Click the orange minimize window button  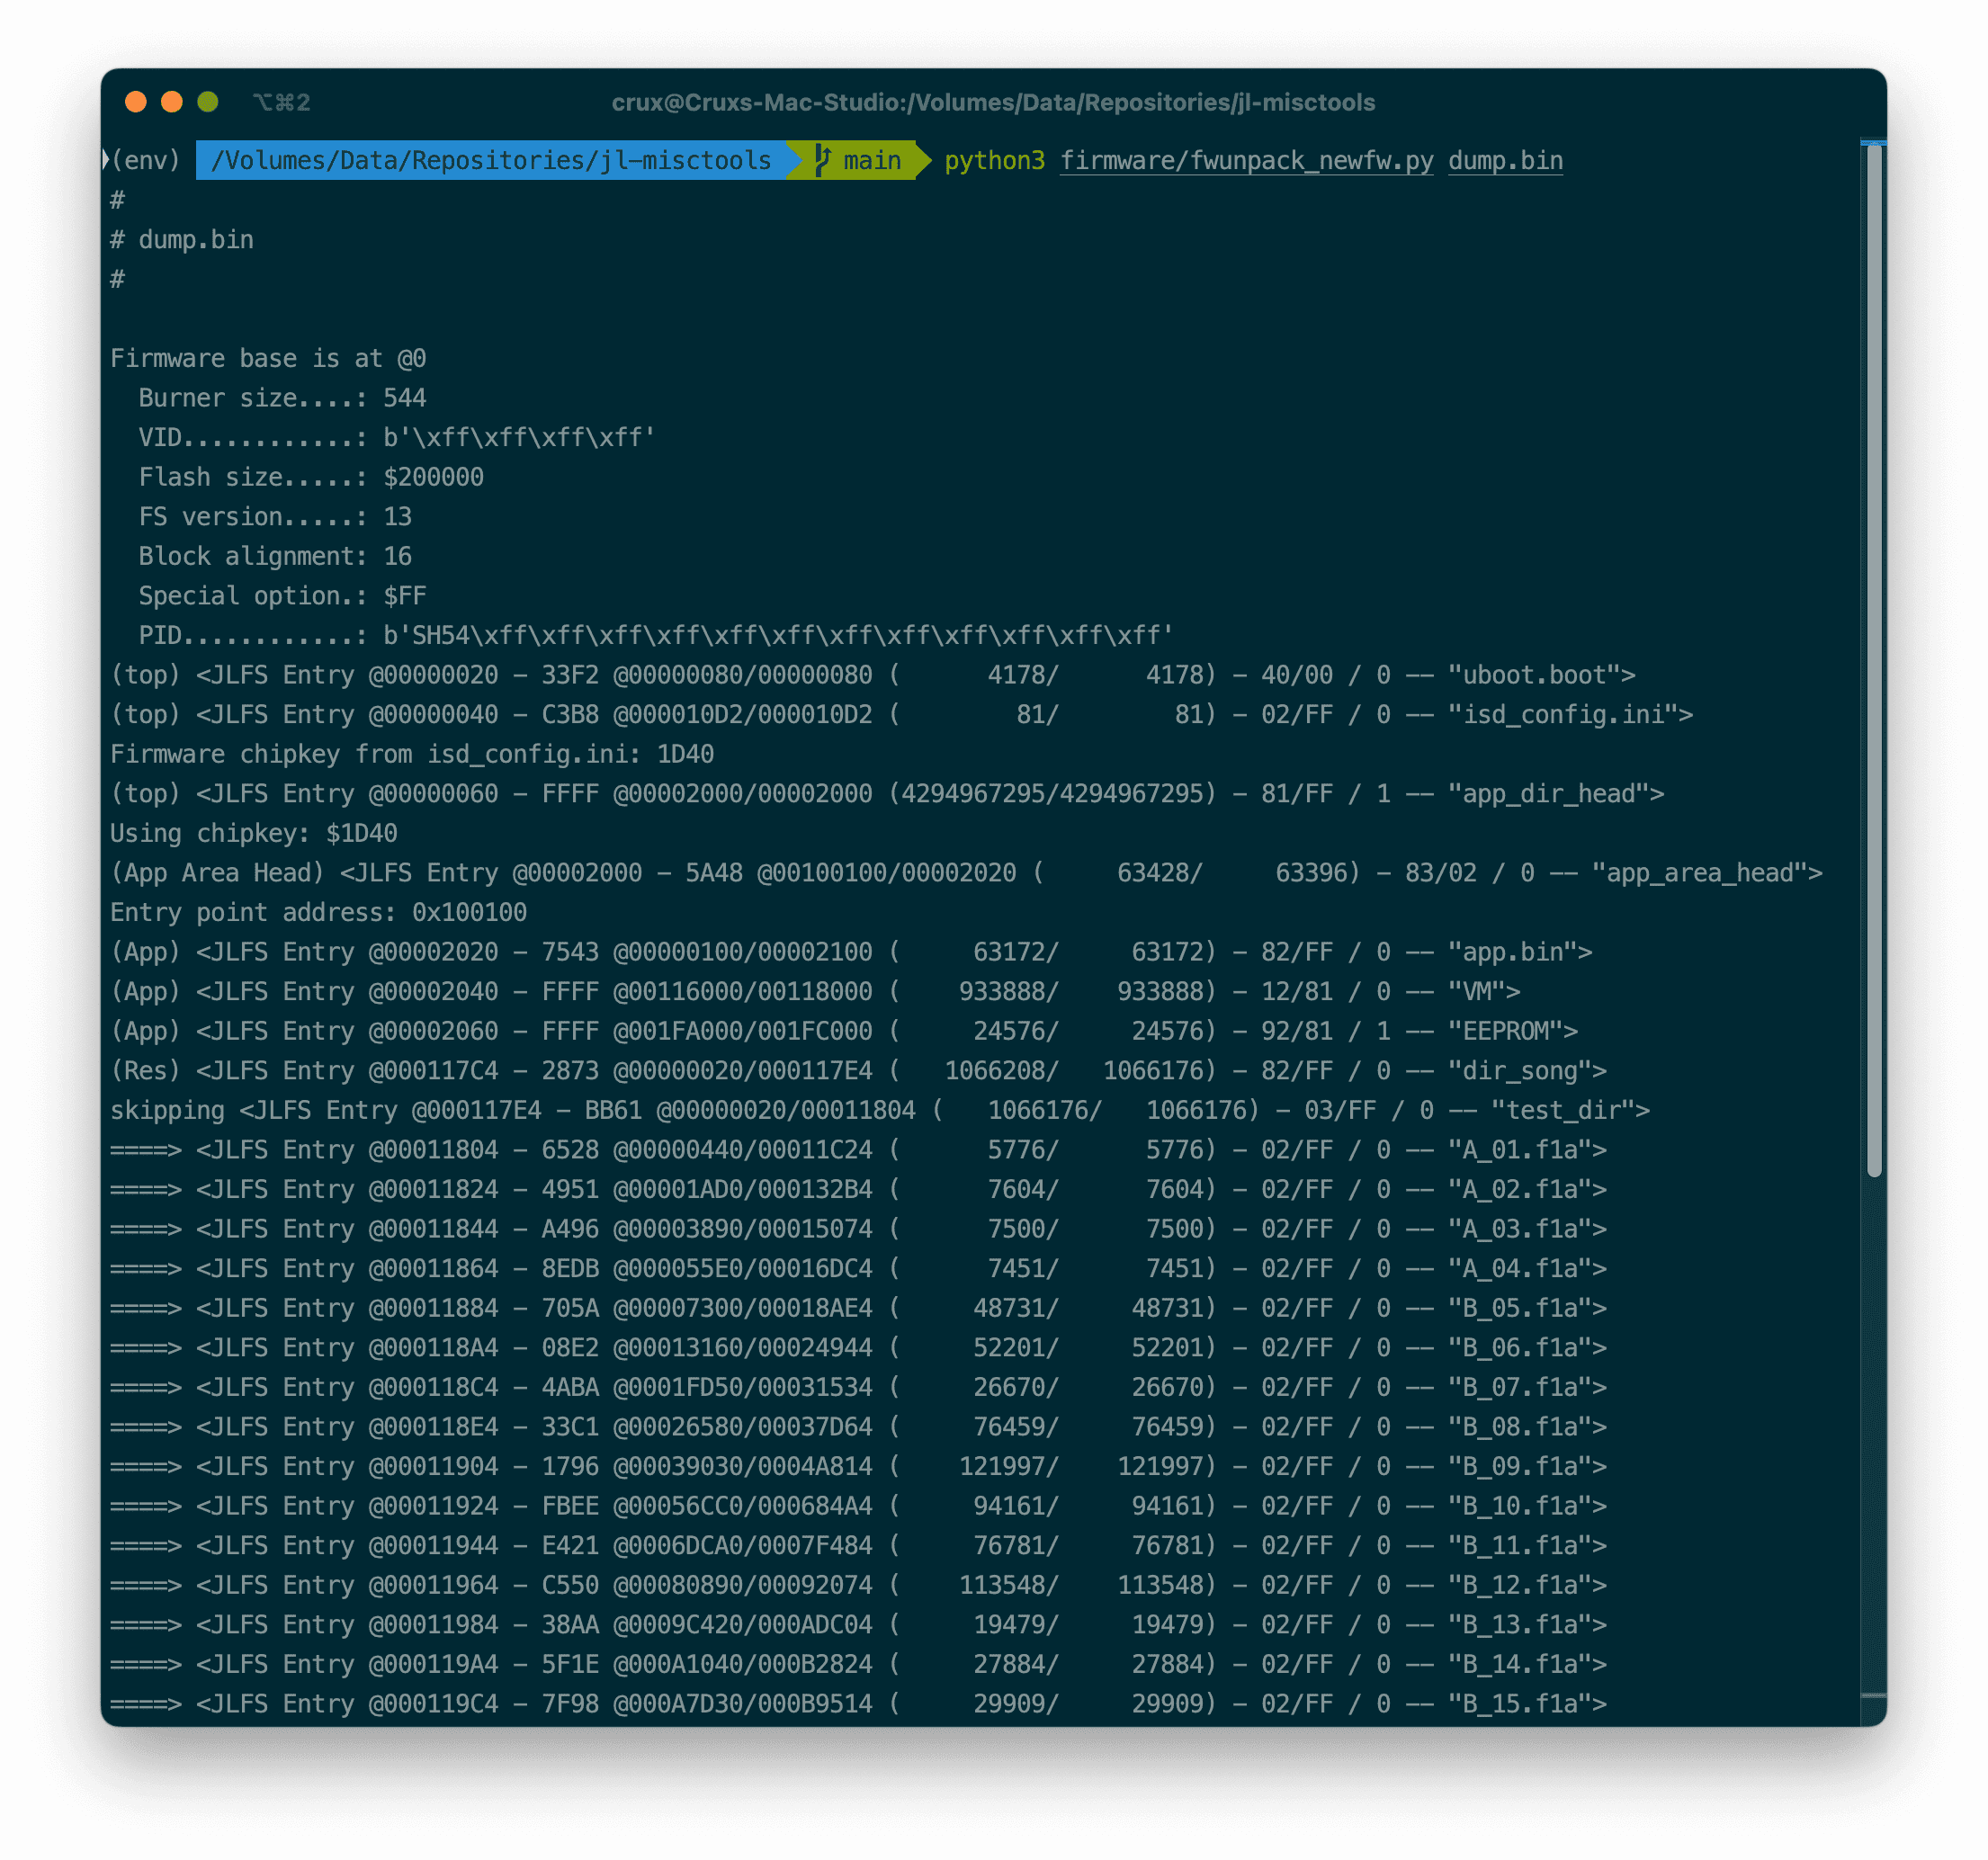(x=172, y=102)
